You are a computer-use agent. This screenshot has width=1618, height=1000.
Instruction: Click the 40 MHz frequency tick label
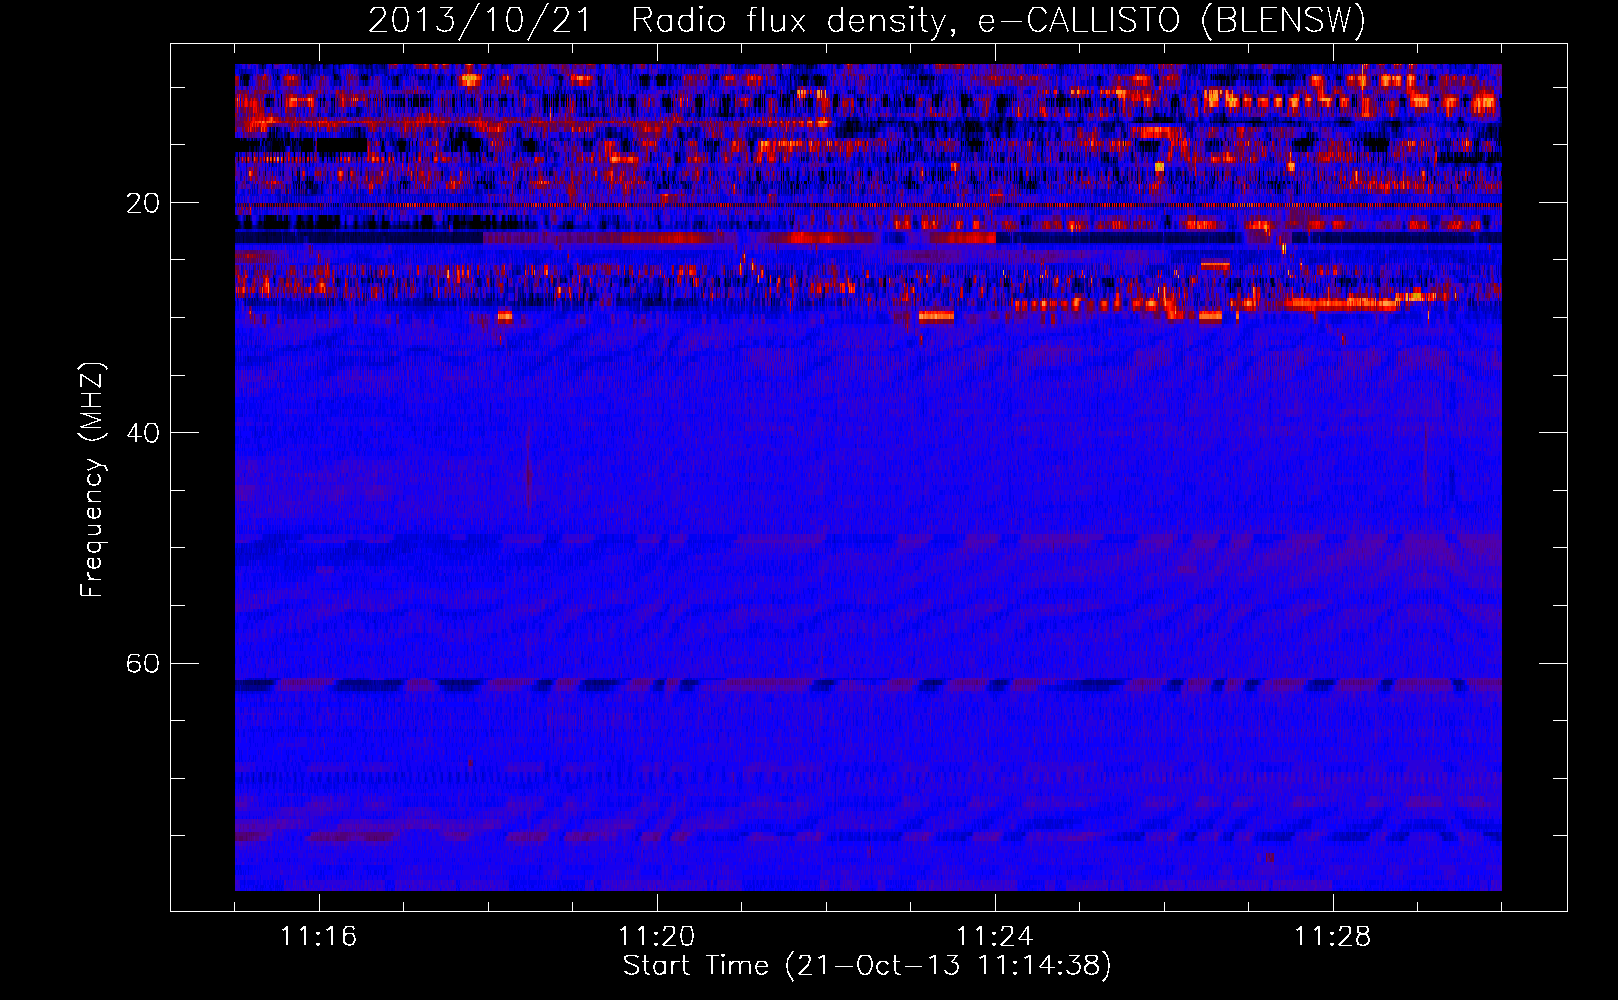[x=142, y=433]
